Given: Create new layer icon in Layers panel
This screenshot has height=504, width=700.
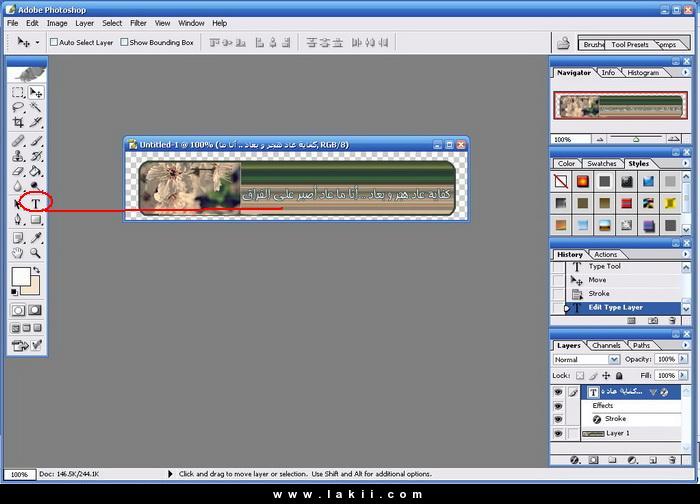Looking at the screenshot, I should pyautogui.click(x=653, y=460).
